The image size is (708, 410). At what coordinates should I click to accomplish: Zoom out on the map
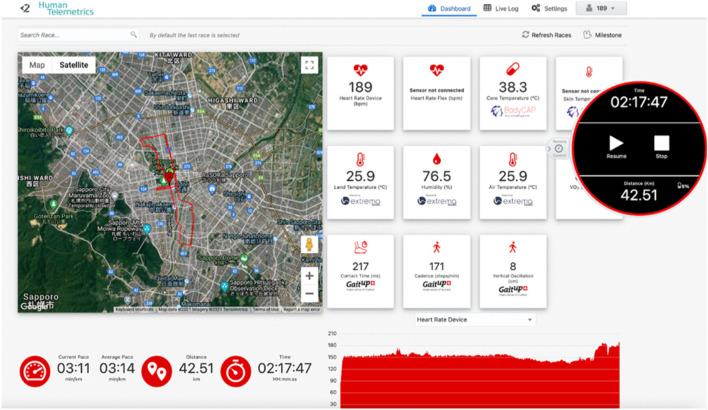coord(309,293)
